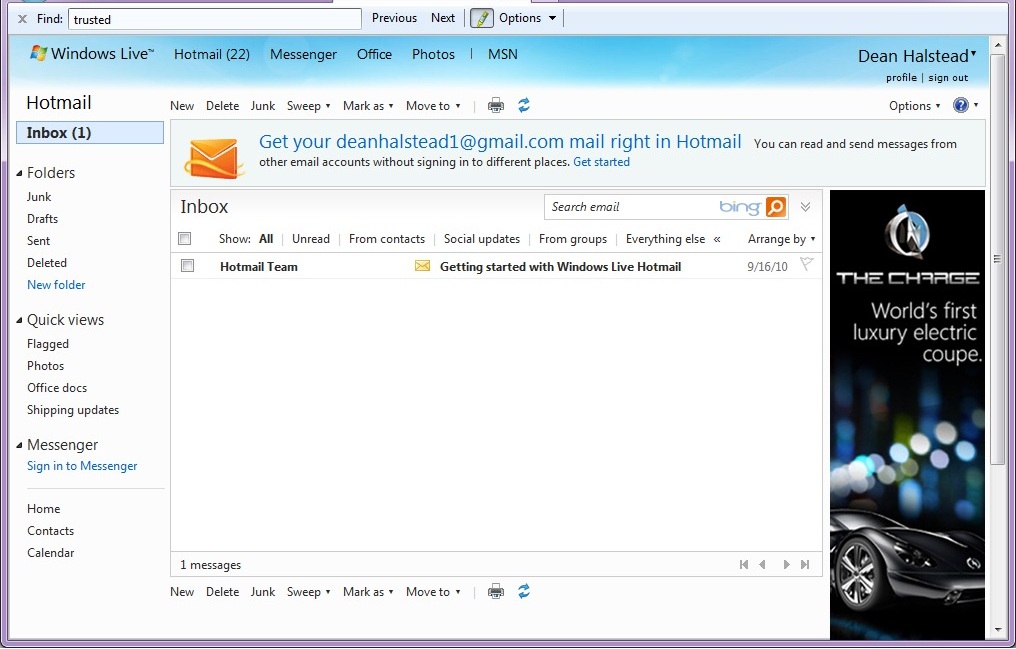
Task: Jump to Next find match
Action: (443, 18)
